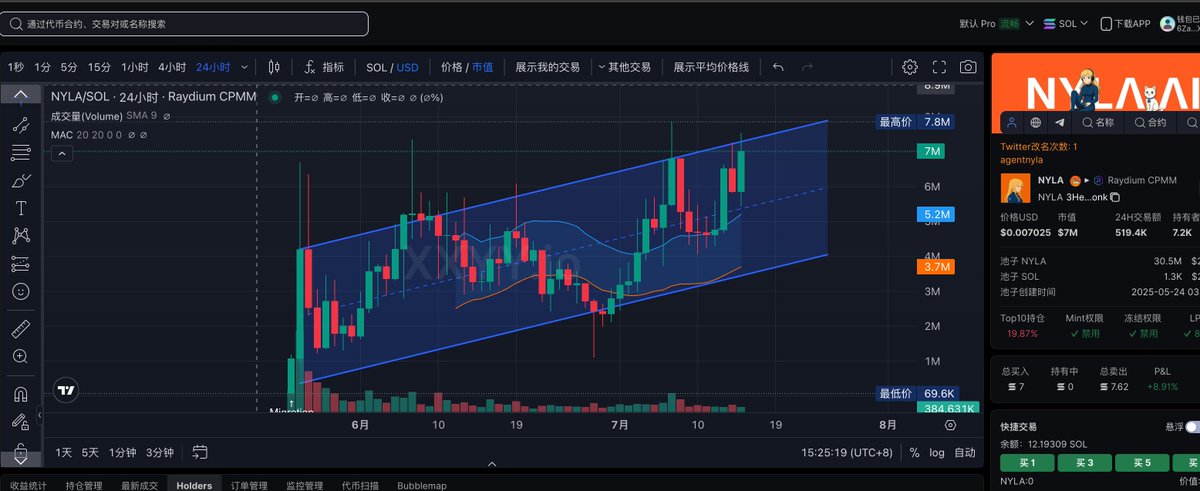
Task: Select the brush drawing tool
Action: [x=20, y=181]
